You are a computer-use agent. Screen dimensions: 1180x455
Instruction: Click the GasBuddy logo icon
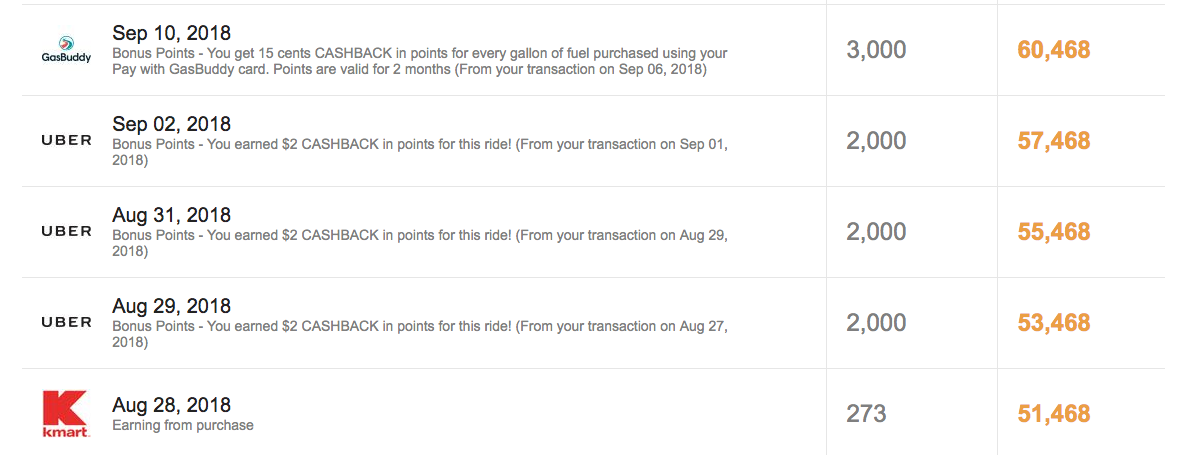pos(66,50)
